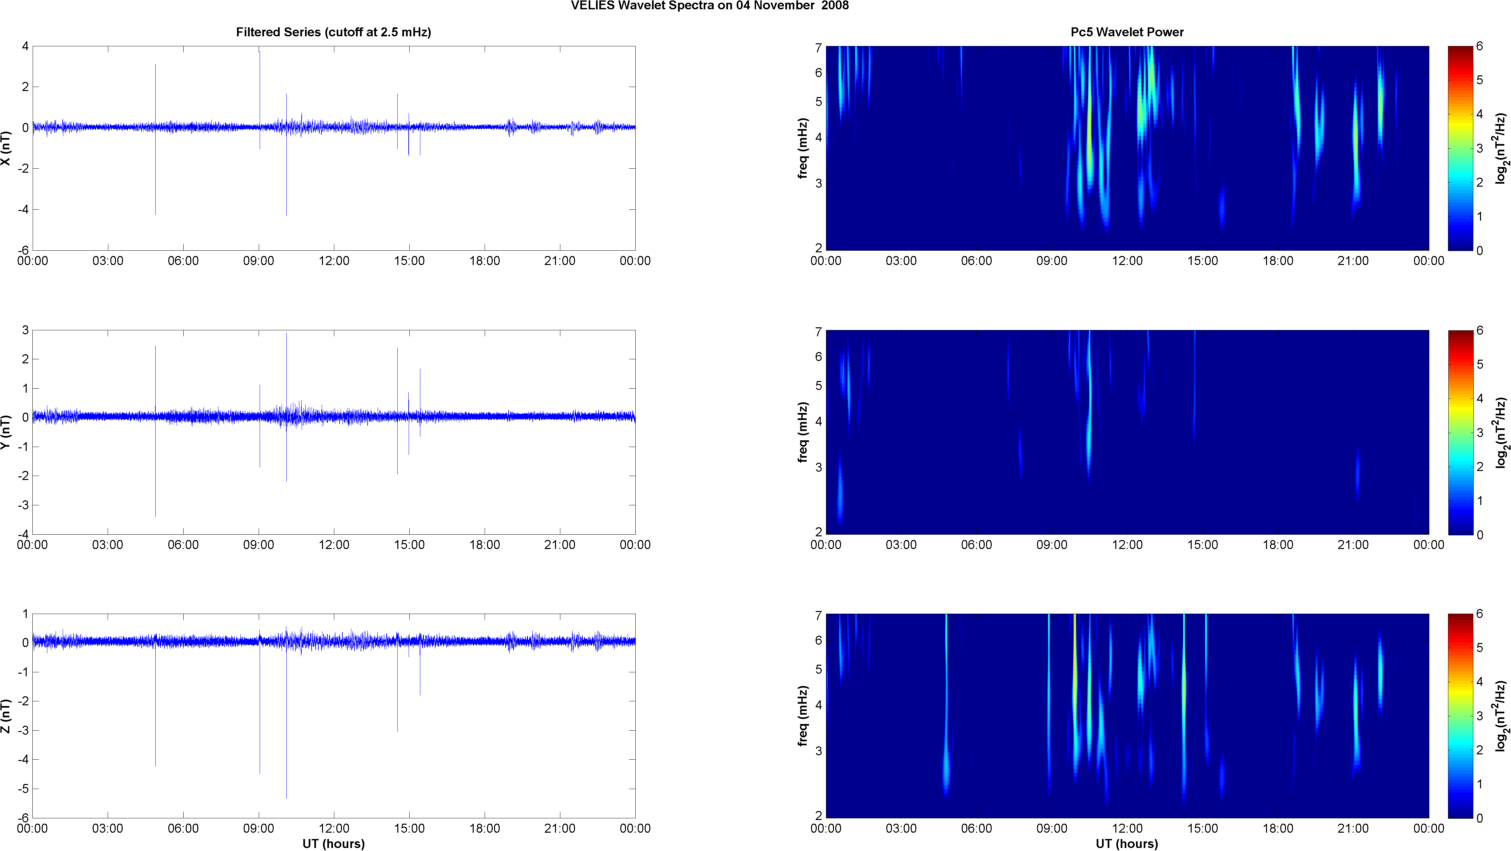Click the 21:00 tick under Y wavelet spectrogram
Image resolution: width=1511 pixels, height=851 pixels.
click(1353, 545)
